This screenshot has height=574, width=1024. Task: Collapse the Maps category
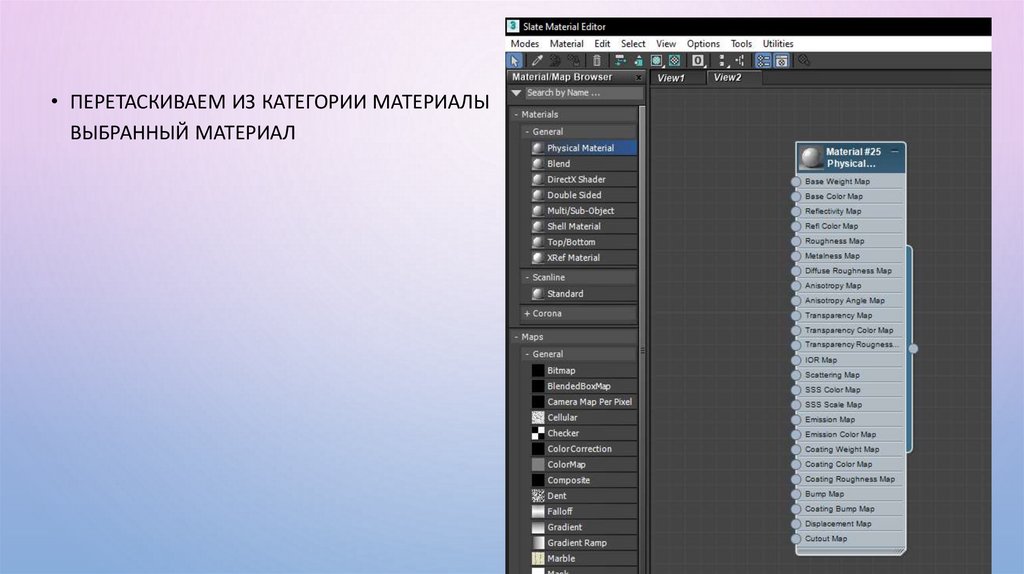coord(516,337)
